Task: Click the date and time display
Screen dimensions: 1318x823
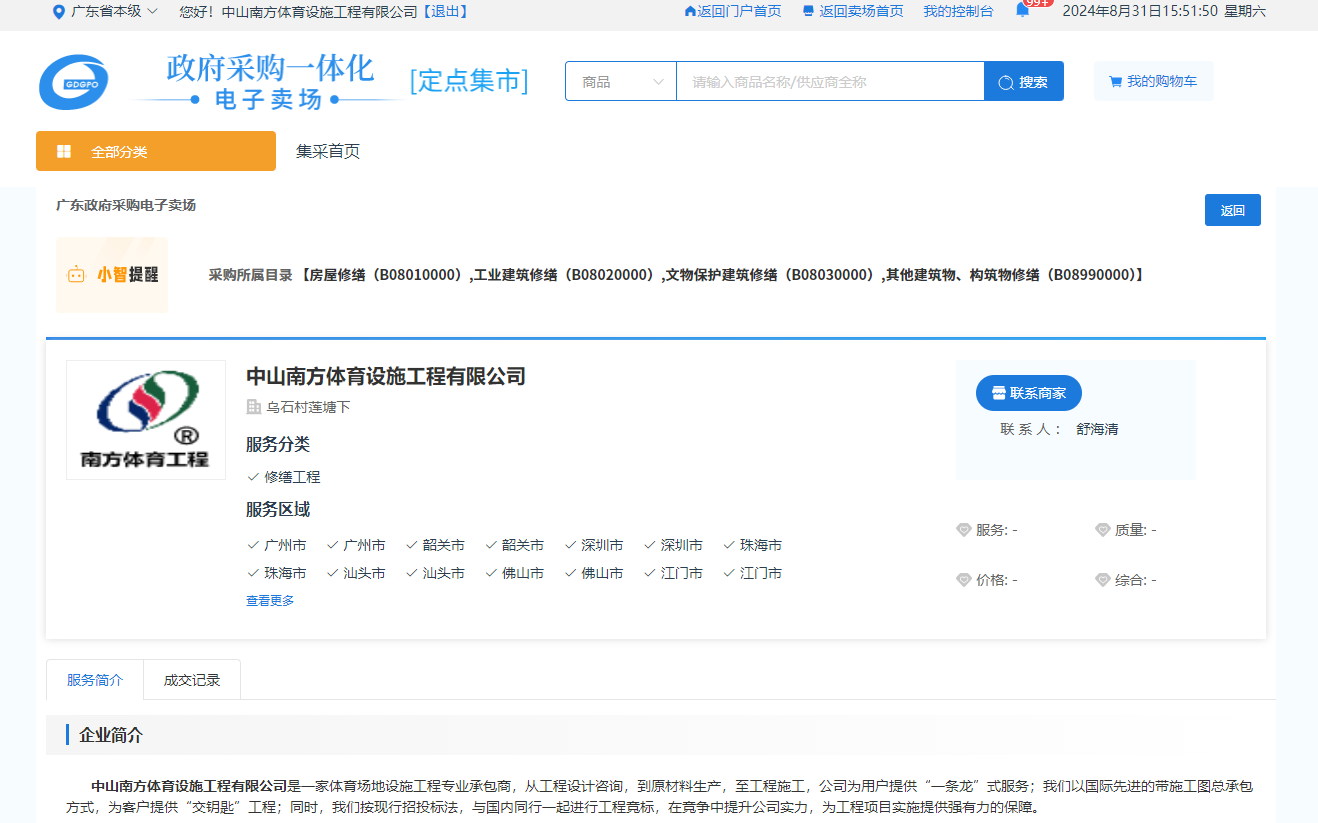Action: pos(1163,11)
